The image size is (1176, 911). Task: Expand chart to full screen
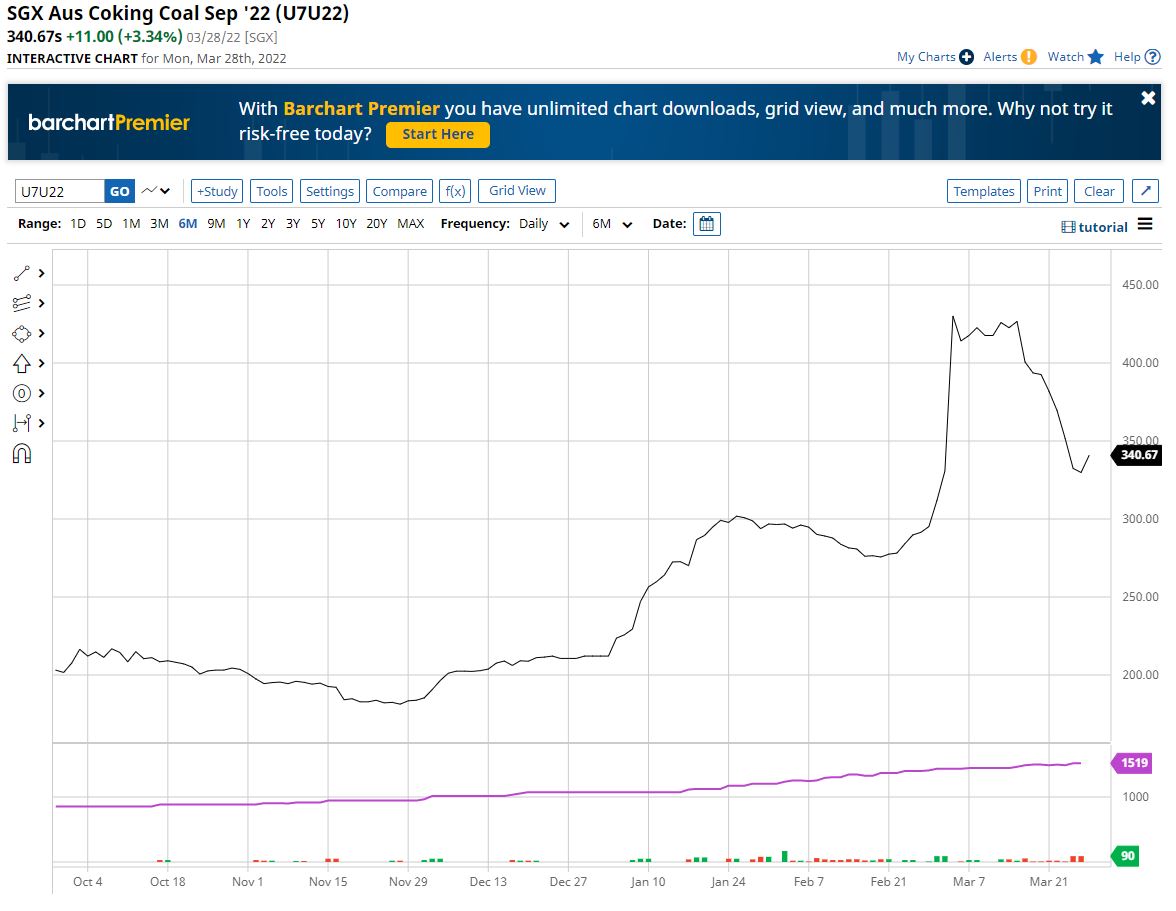pyautogui.click(x=1147, y=191)
